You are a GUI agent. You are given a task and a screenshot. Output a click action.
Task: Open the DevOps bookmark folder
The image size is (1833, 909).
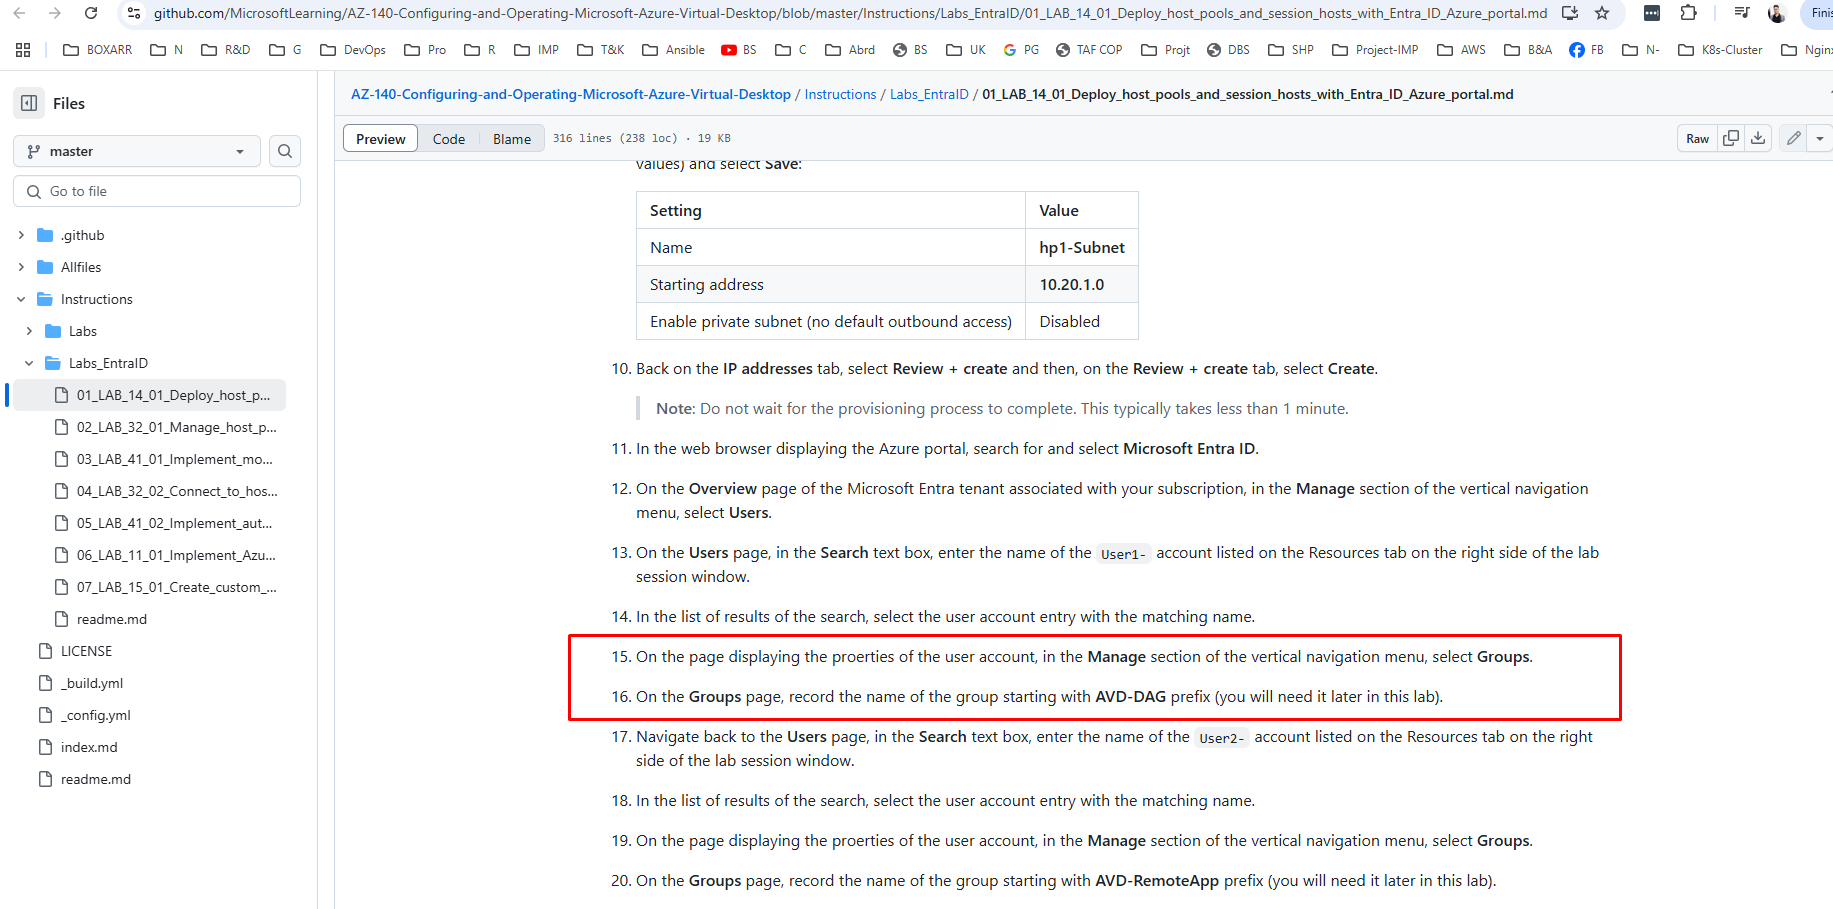[353, 50]
